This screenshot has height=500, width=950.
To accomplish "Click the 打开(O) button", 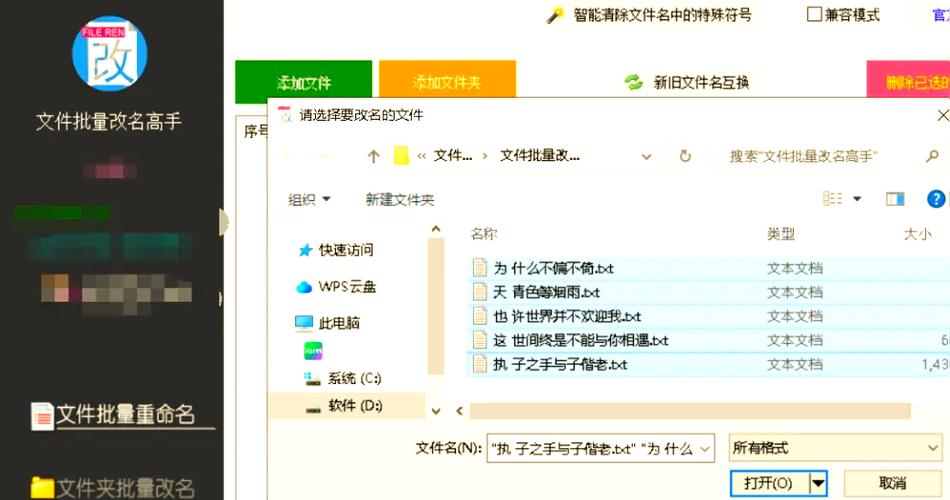I will pyautogui.click(x=769, y=483).
